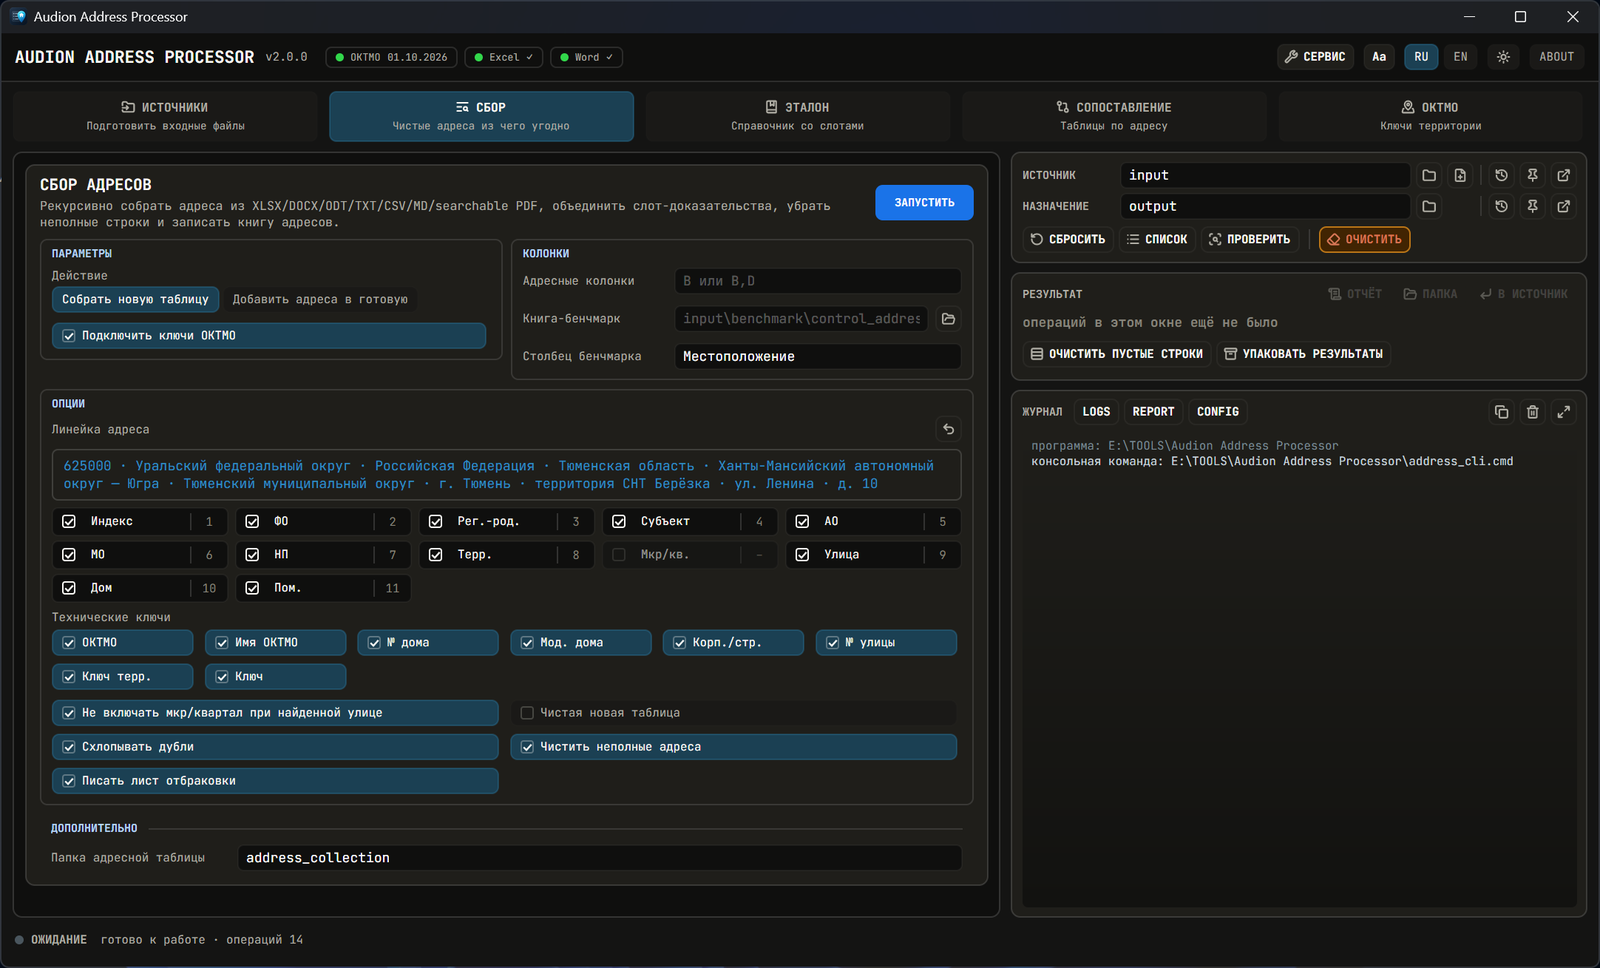Image resolution: width=1600 pixels, height=968 pixels.
Task: Open the ОКТМО territory keys tab
Action: point(1430,116)
